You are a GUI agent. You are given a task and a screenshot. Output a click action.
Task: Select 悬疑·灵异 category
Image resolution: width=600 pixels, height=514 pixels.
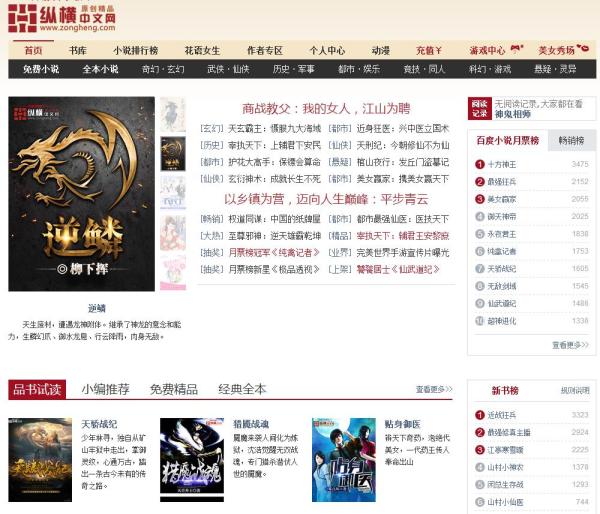pos(555,69)
